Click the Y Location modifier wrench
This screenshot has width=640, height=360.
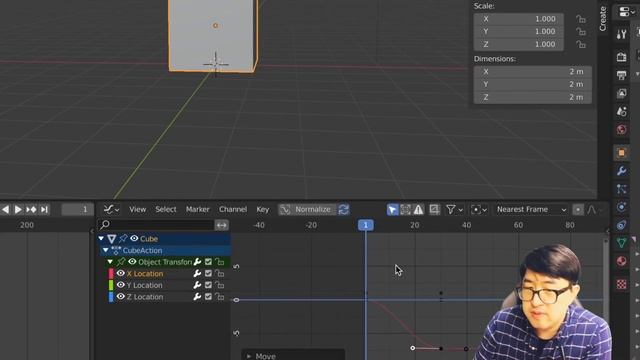[197, 285]
